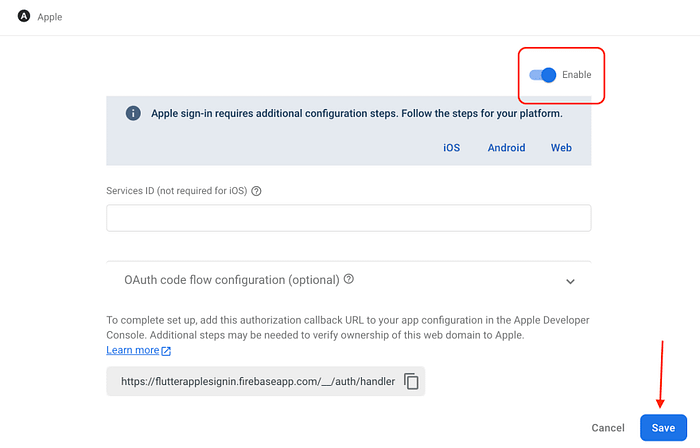Click the Apple provider logo icon
700x448 pixels.
24,17
